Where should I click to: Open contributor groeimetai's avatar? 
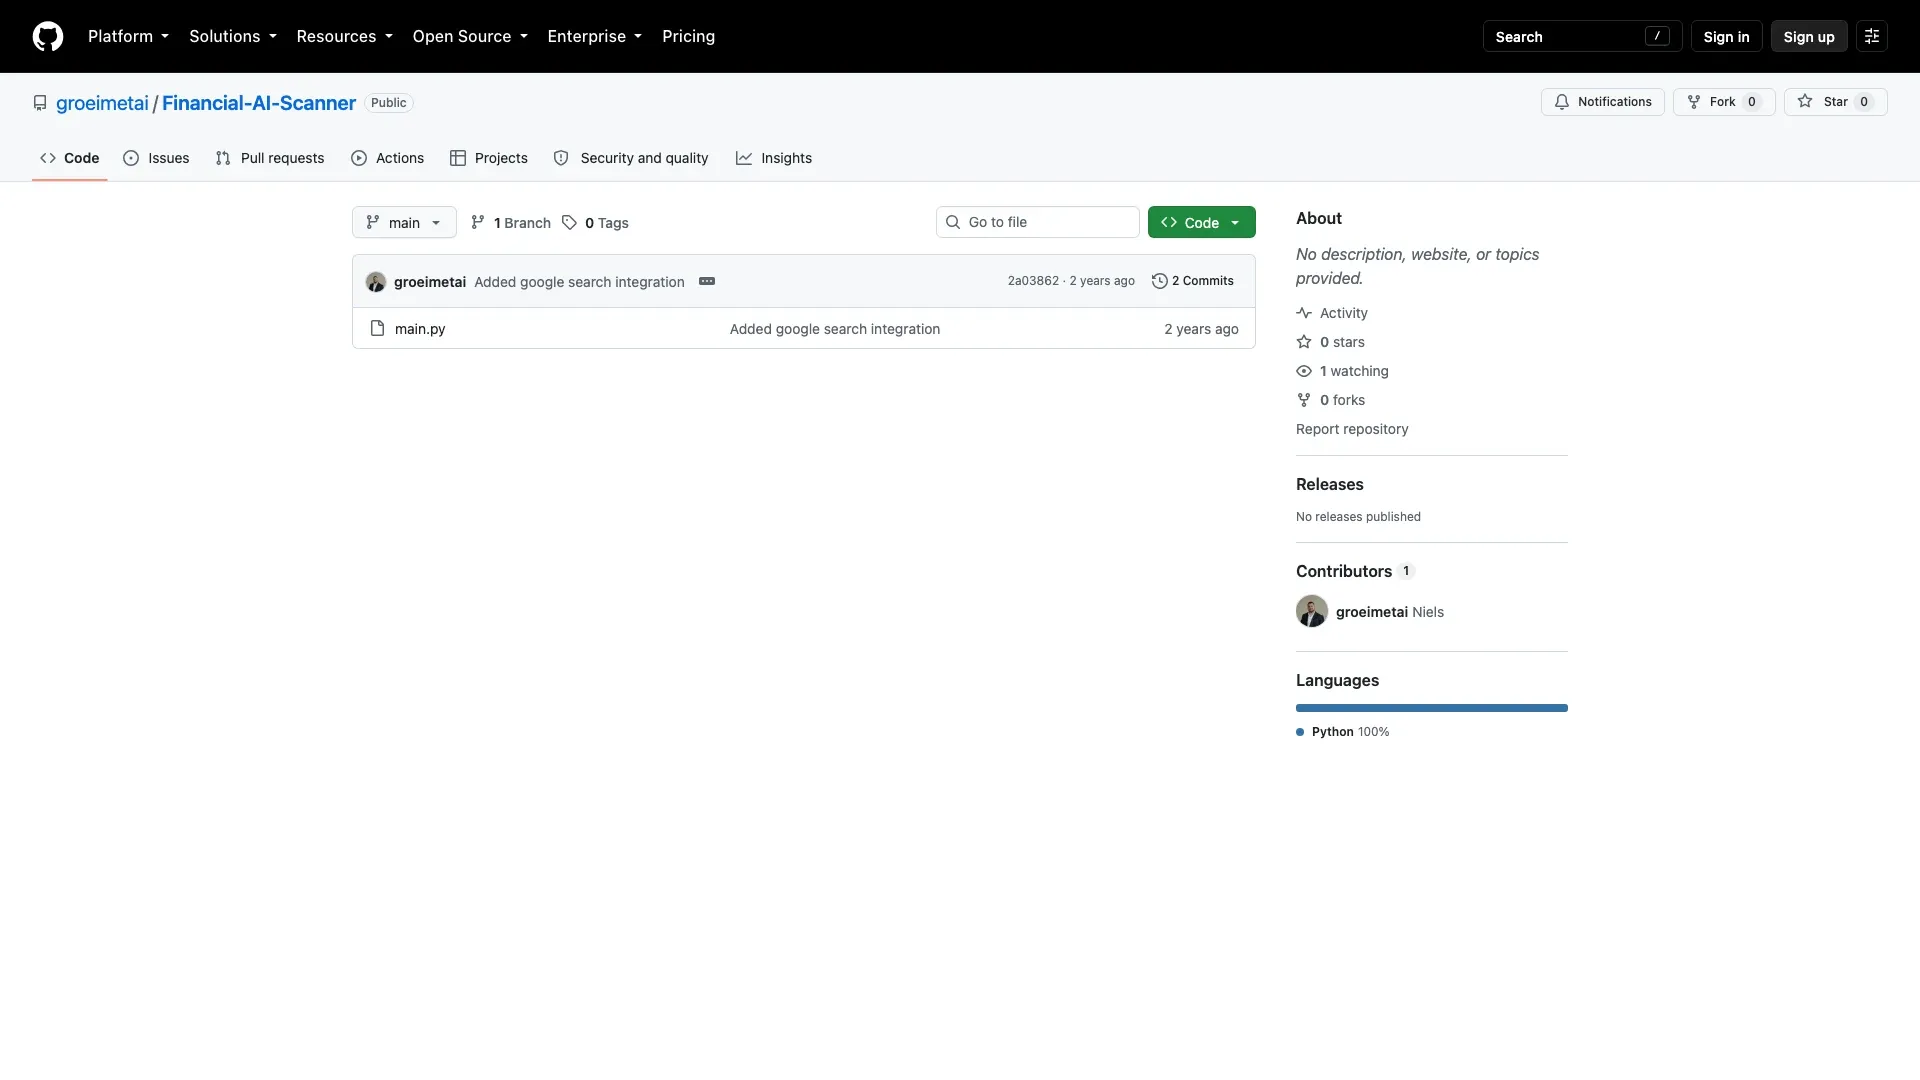(x=1312, y=611)
